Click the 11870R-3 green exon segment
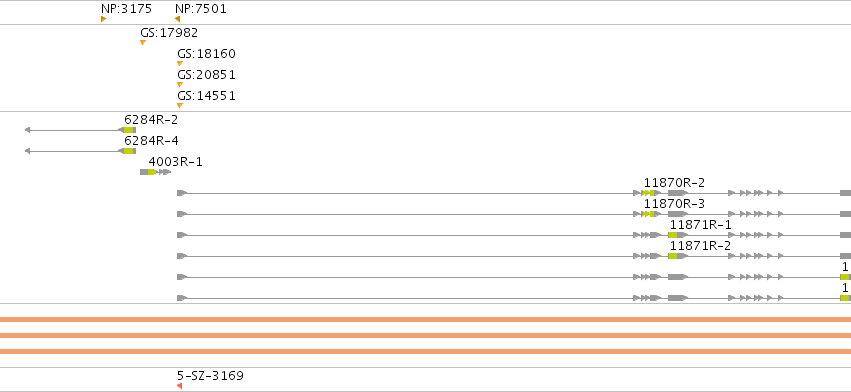Viewport: 851px width, 392px height. [x=649, y=214]
